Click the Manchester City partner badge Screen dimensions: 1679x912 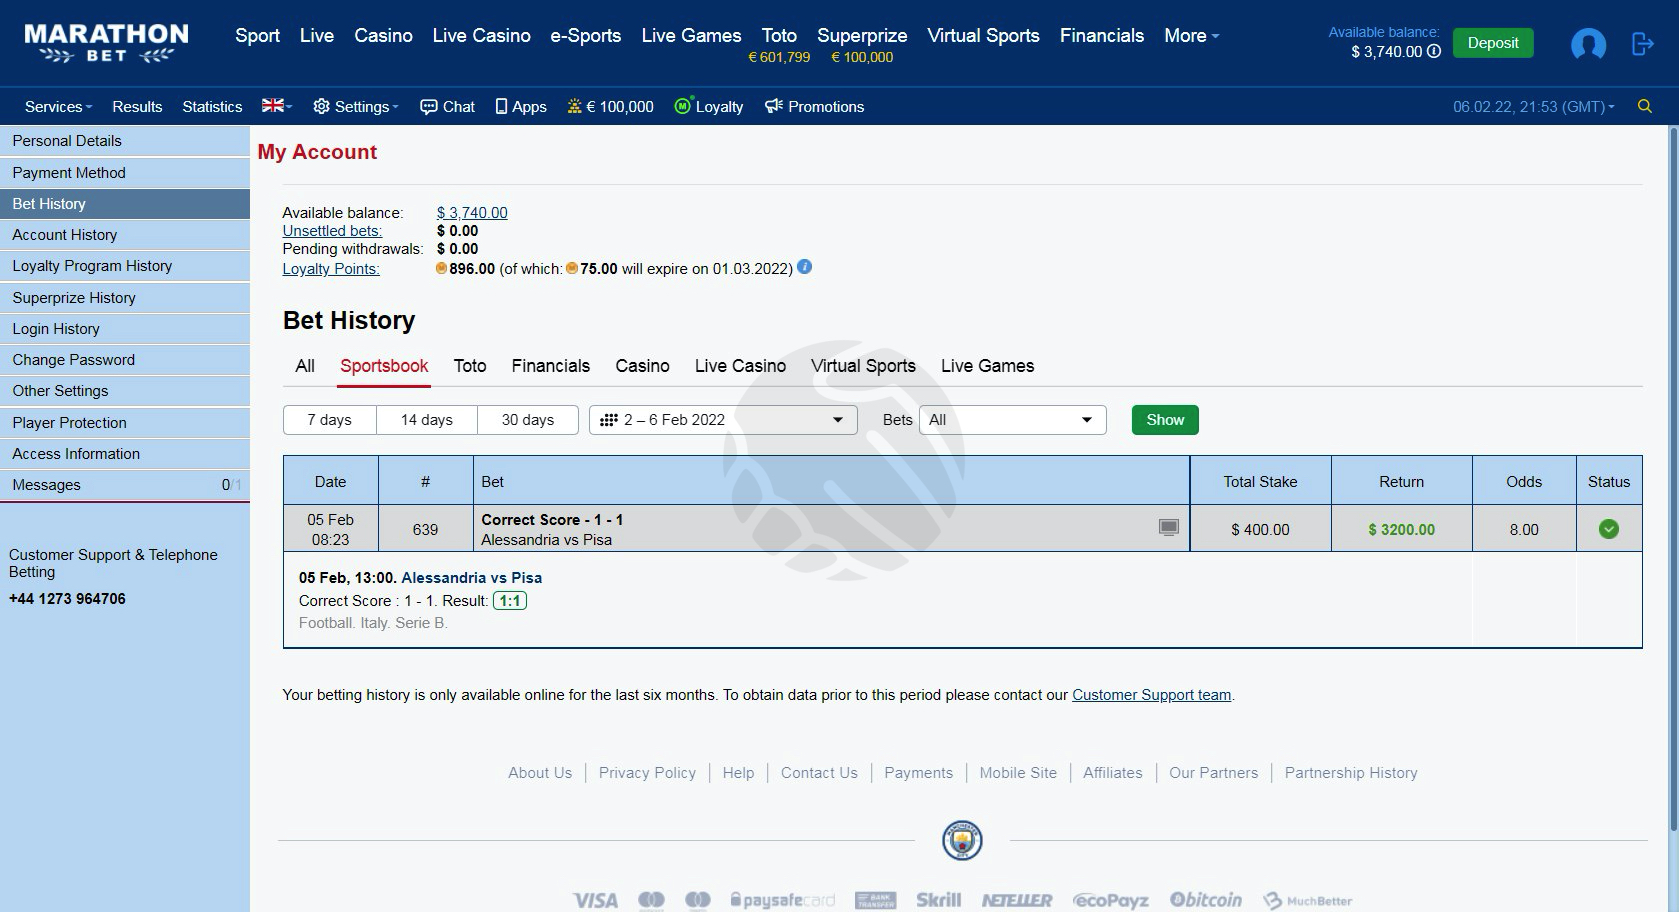[x=962, y=840]
